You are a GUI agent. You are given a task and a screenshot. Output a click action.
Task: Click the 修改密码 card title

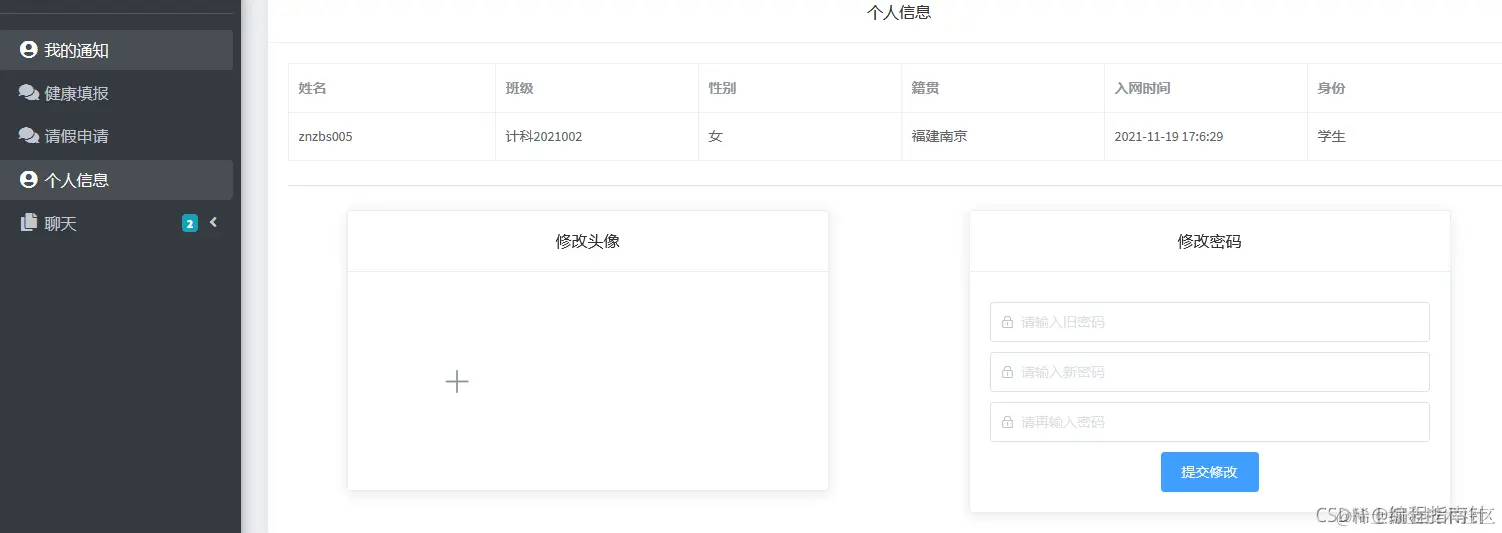tap(1210, 241)
